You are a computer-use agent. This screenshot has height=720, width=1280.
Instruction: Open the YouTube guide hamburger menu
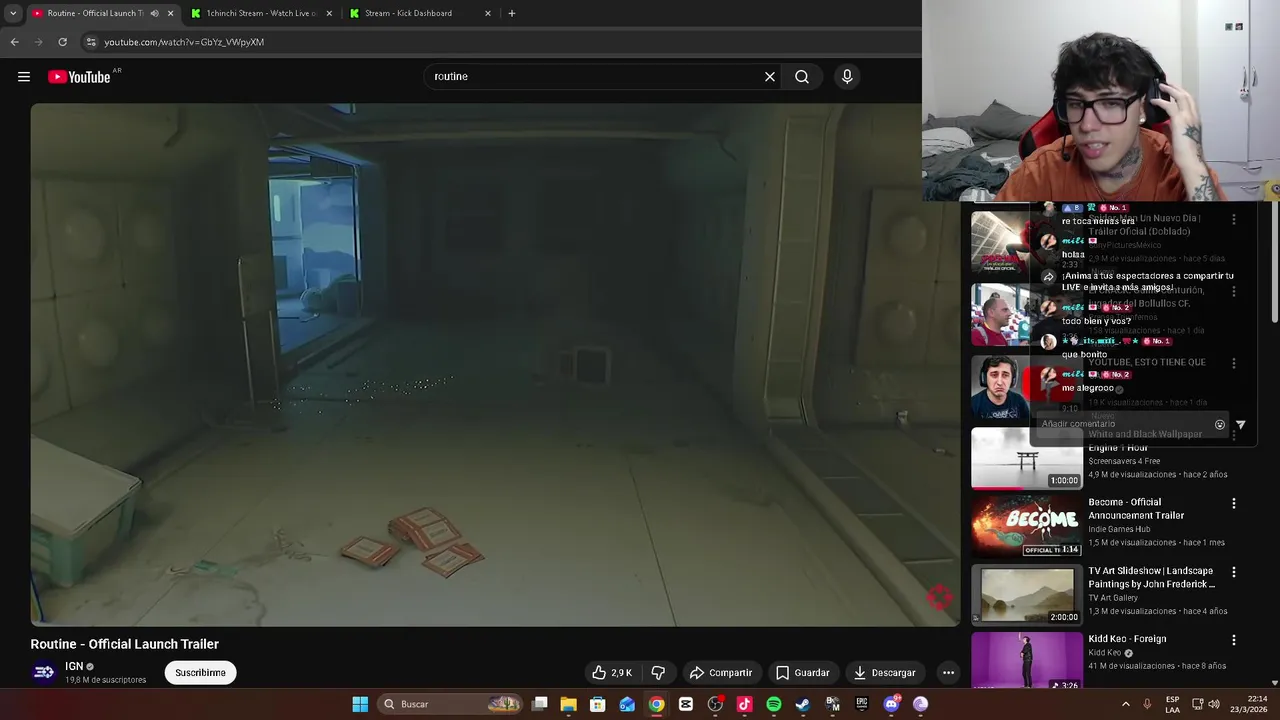click(24, 77)
